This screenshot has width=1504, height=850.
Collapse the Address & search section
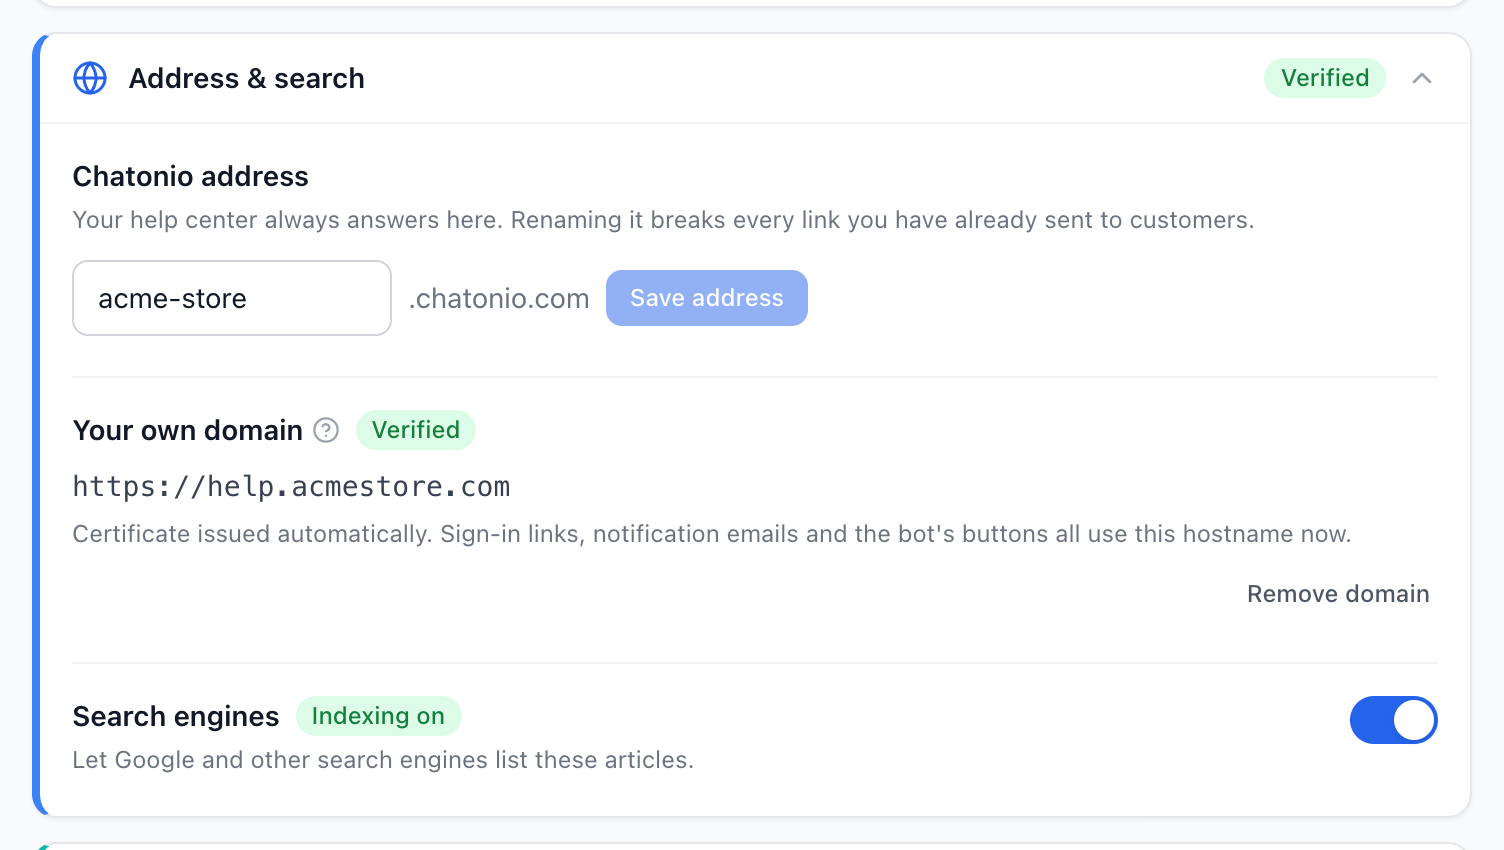(x=1422, y=78)
